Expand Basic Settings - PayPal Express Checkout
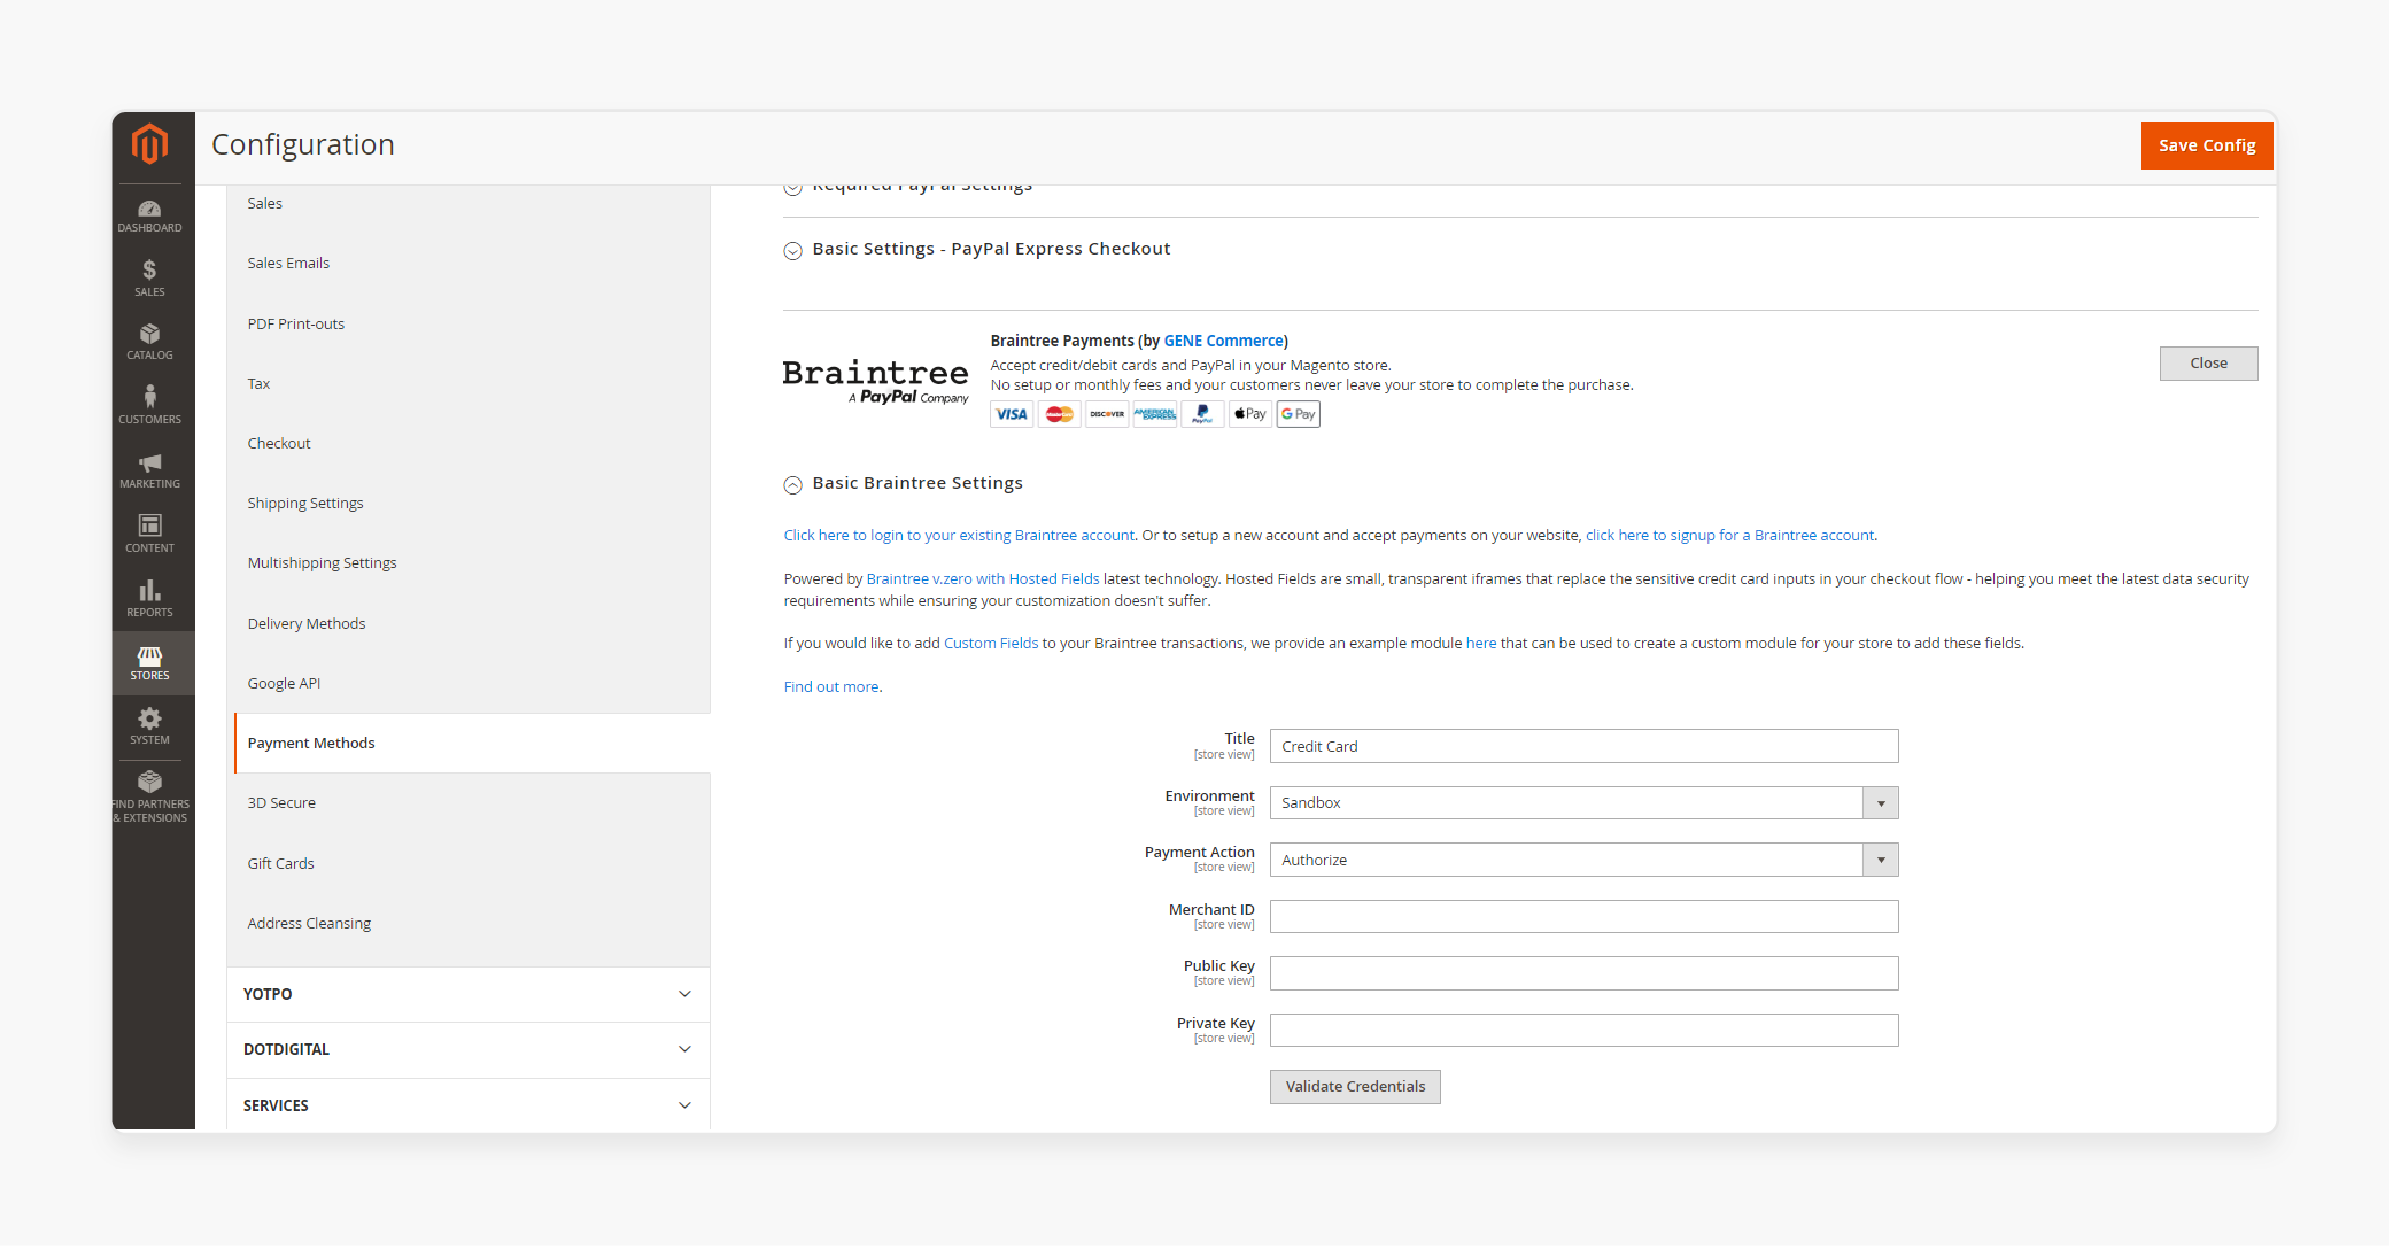Image resolution: width=2389 pixels, height=1246 pixels. point(793,251)
